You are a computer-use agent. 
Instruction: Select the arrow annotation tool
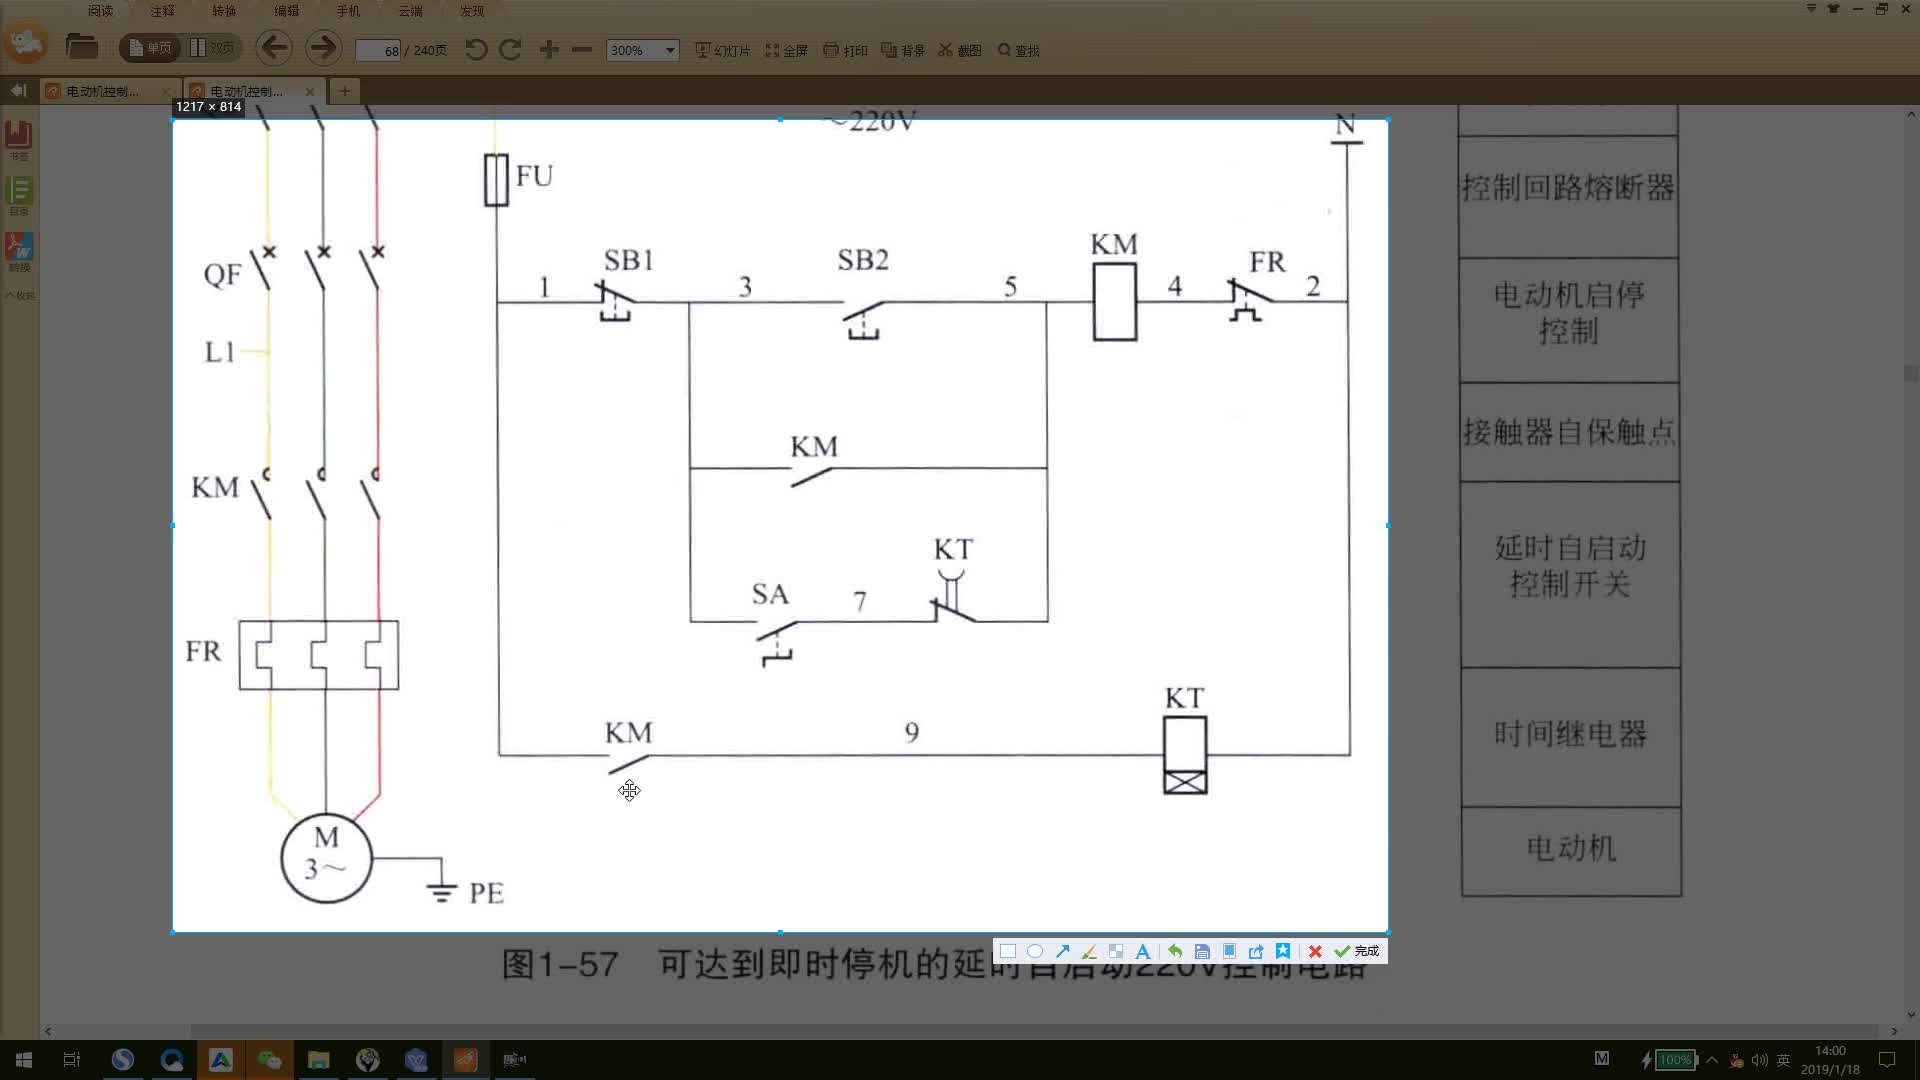[1062, 951]
